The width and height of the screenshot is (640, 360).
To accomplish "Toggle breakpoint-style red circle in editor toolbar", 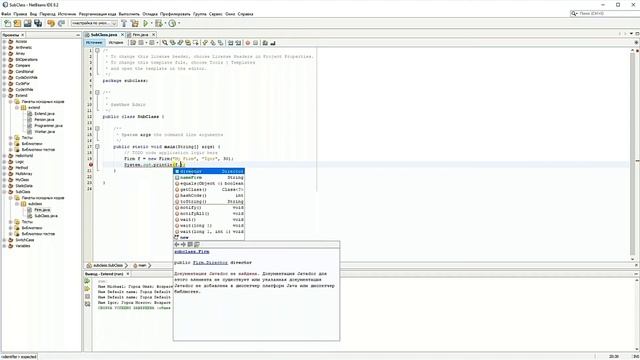I will tap(247, 42).
